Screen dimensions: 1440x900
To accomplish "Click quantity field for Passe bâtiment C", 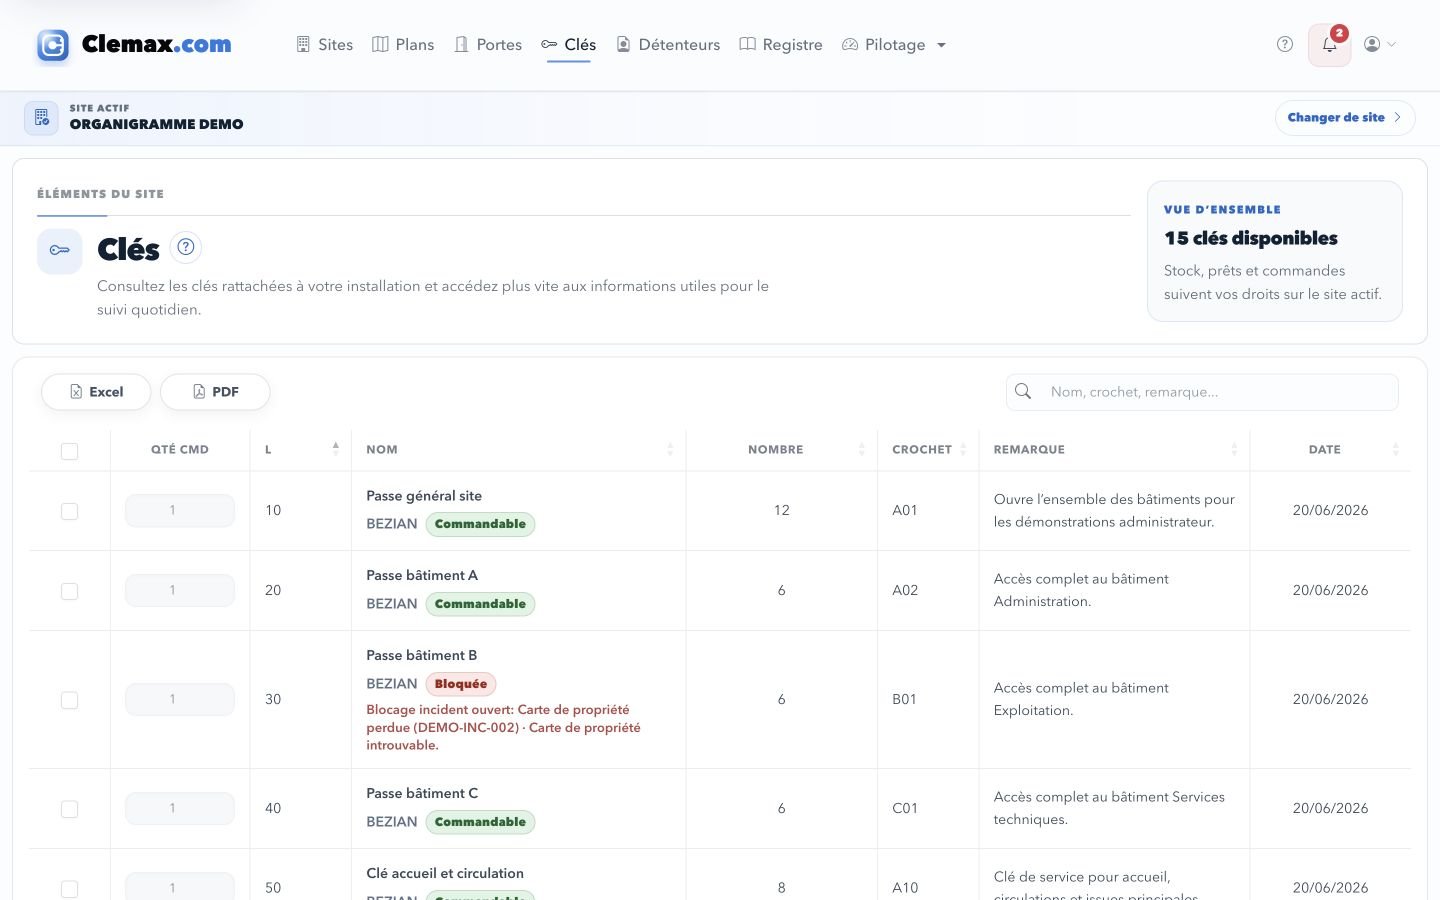I will (x=180, y=808).
